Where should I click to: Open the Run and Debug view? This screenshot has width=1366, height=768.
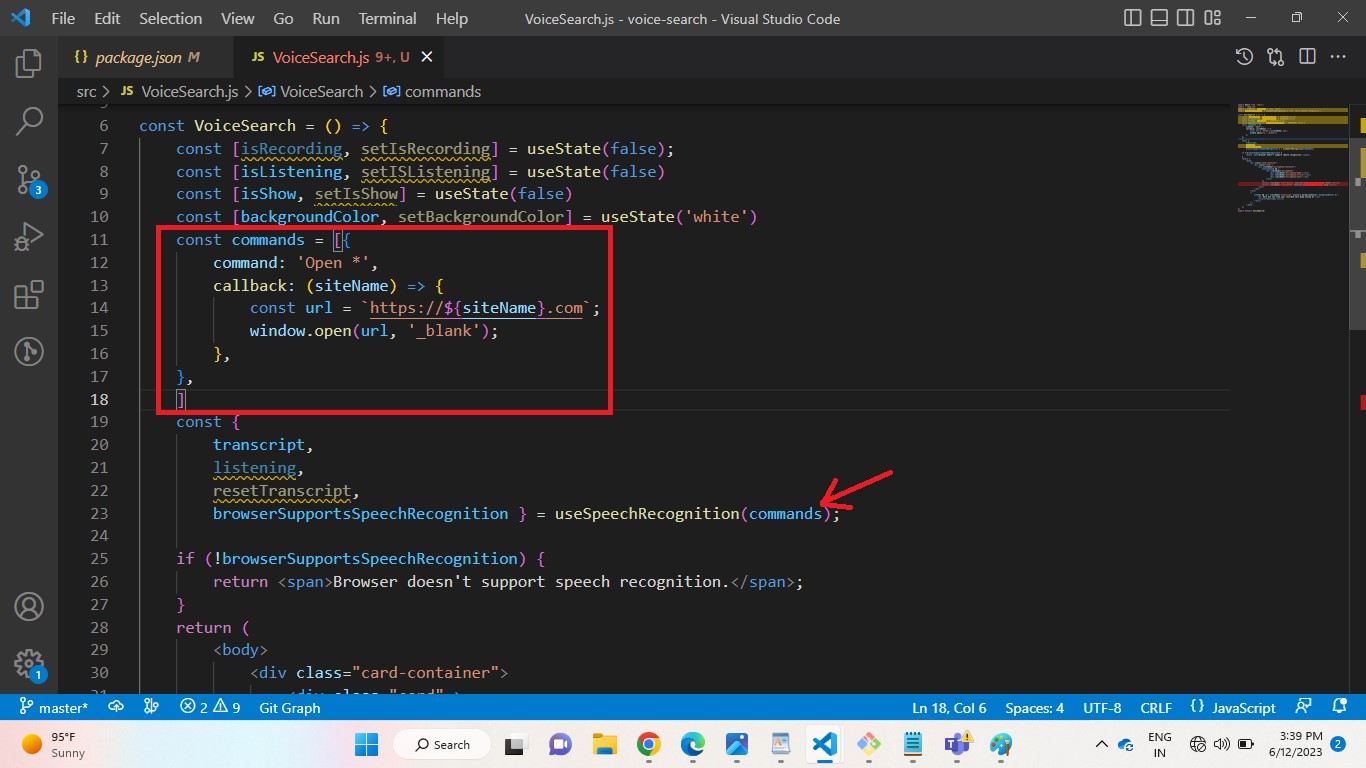coord(28,237)
